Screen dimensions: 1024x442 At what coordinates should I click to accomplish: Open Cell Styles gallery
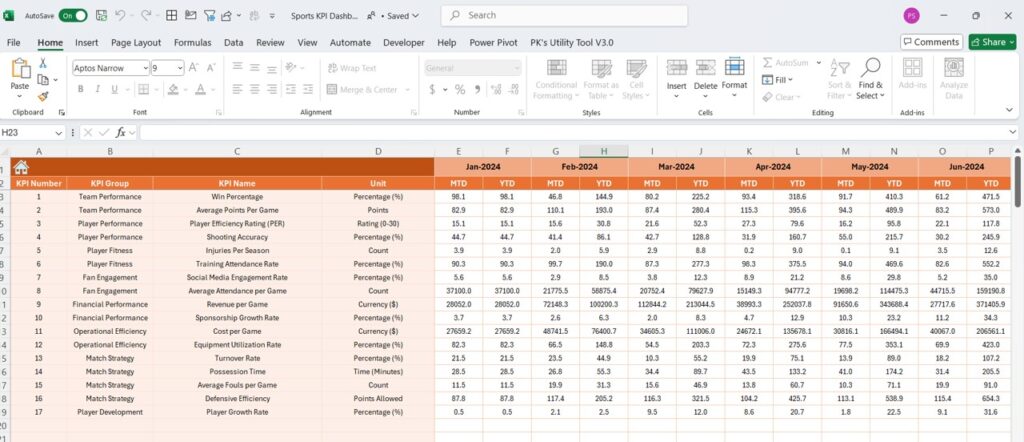pyautogui.click(x=636, y=79)
